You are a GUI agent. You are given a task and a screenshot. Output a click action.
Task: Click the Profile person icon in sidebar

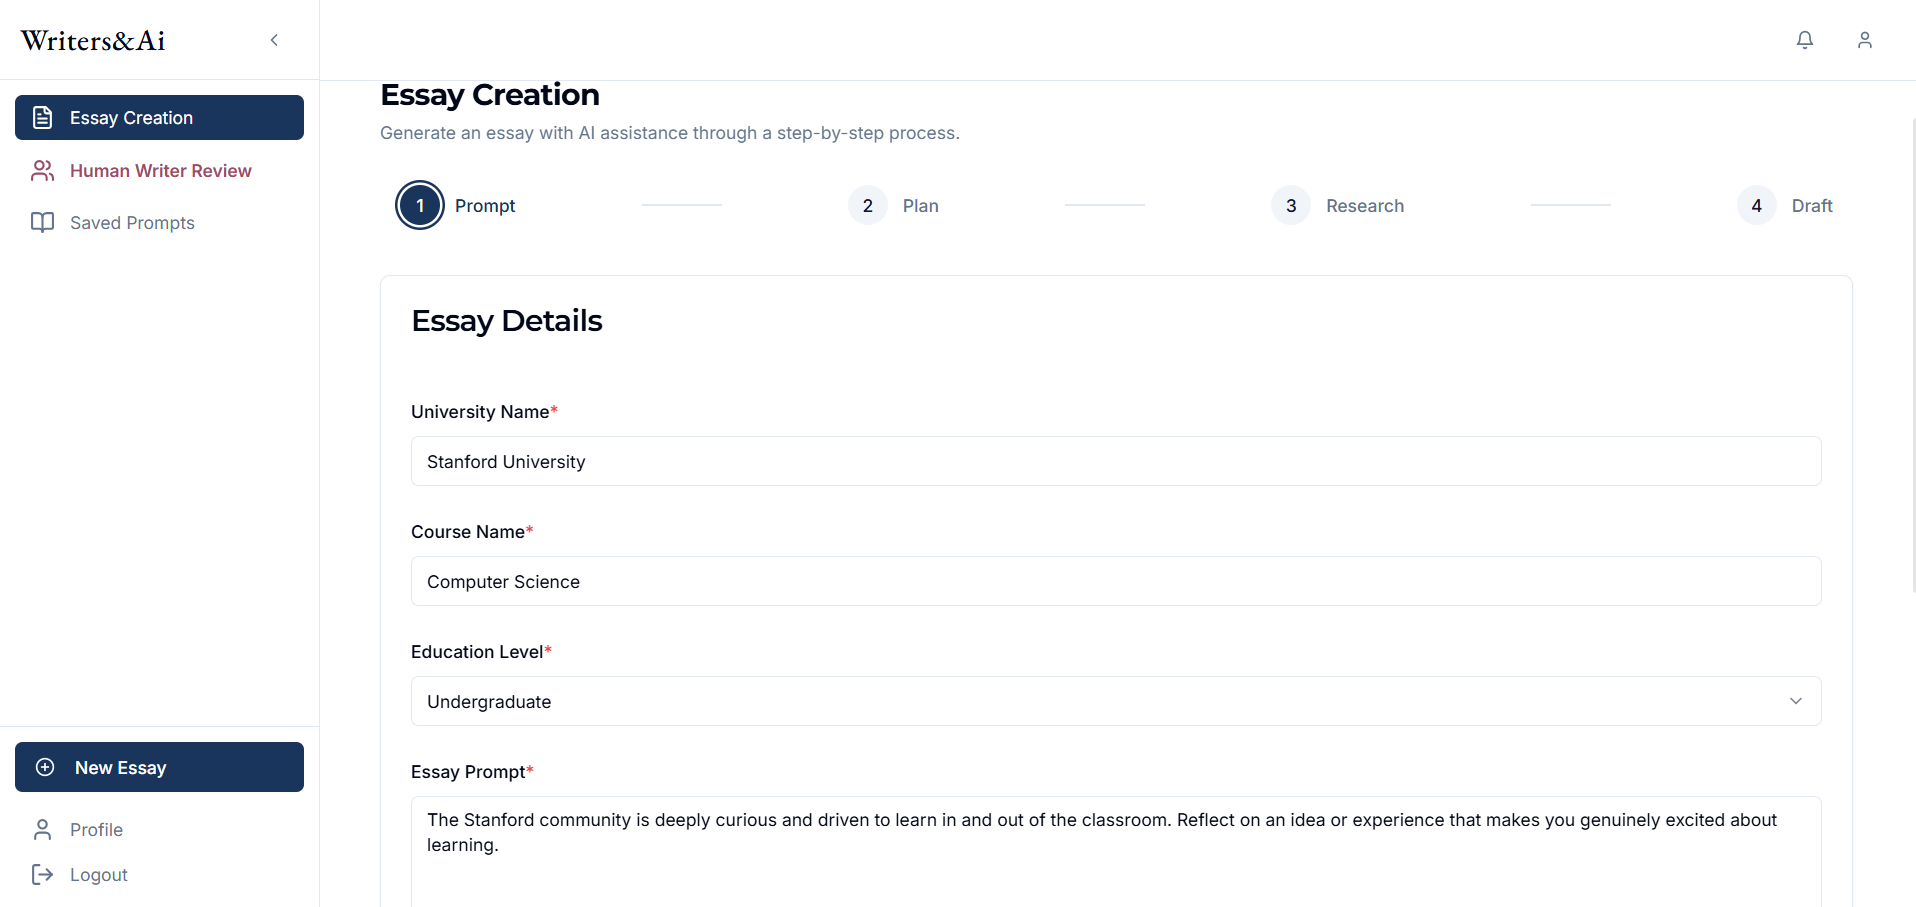43,830
